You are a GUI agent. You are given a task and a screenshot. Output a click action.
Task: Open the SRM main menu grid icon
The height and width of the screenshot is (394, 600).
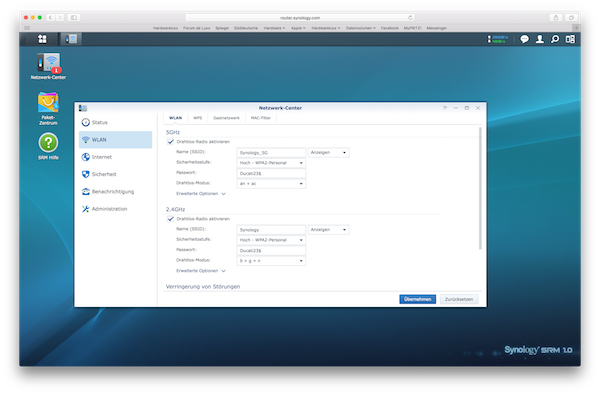pyautogui.click(x=42, y=39)
